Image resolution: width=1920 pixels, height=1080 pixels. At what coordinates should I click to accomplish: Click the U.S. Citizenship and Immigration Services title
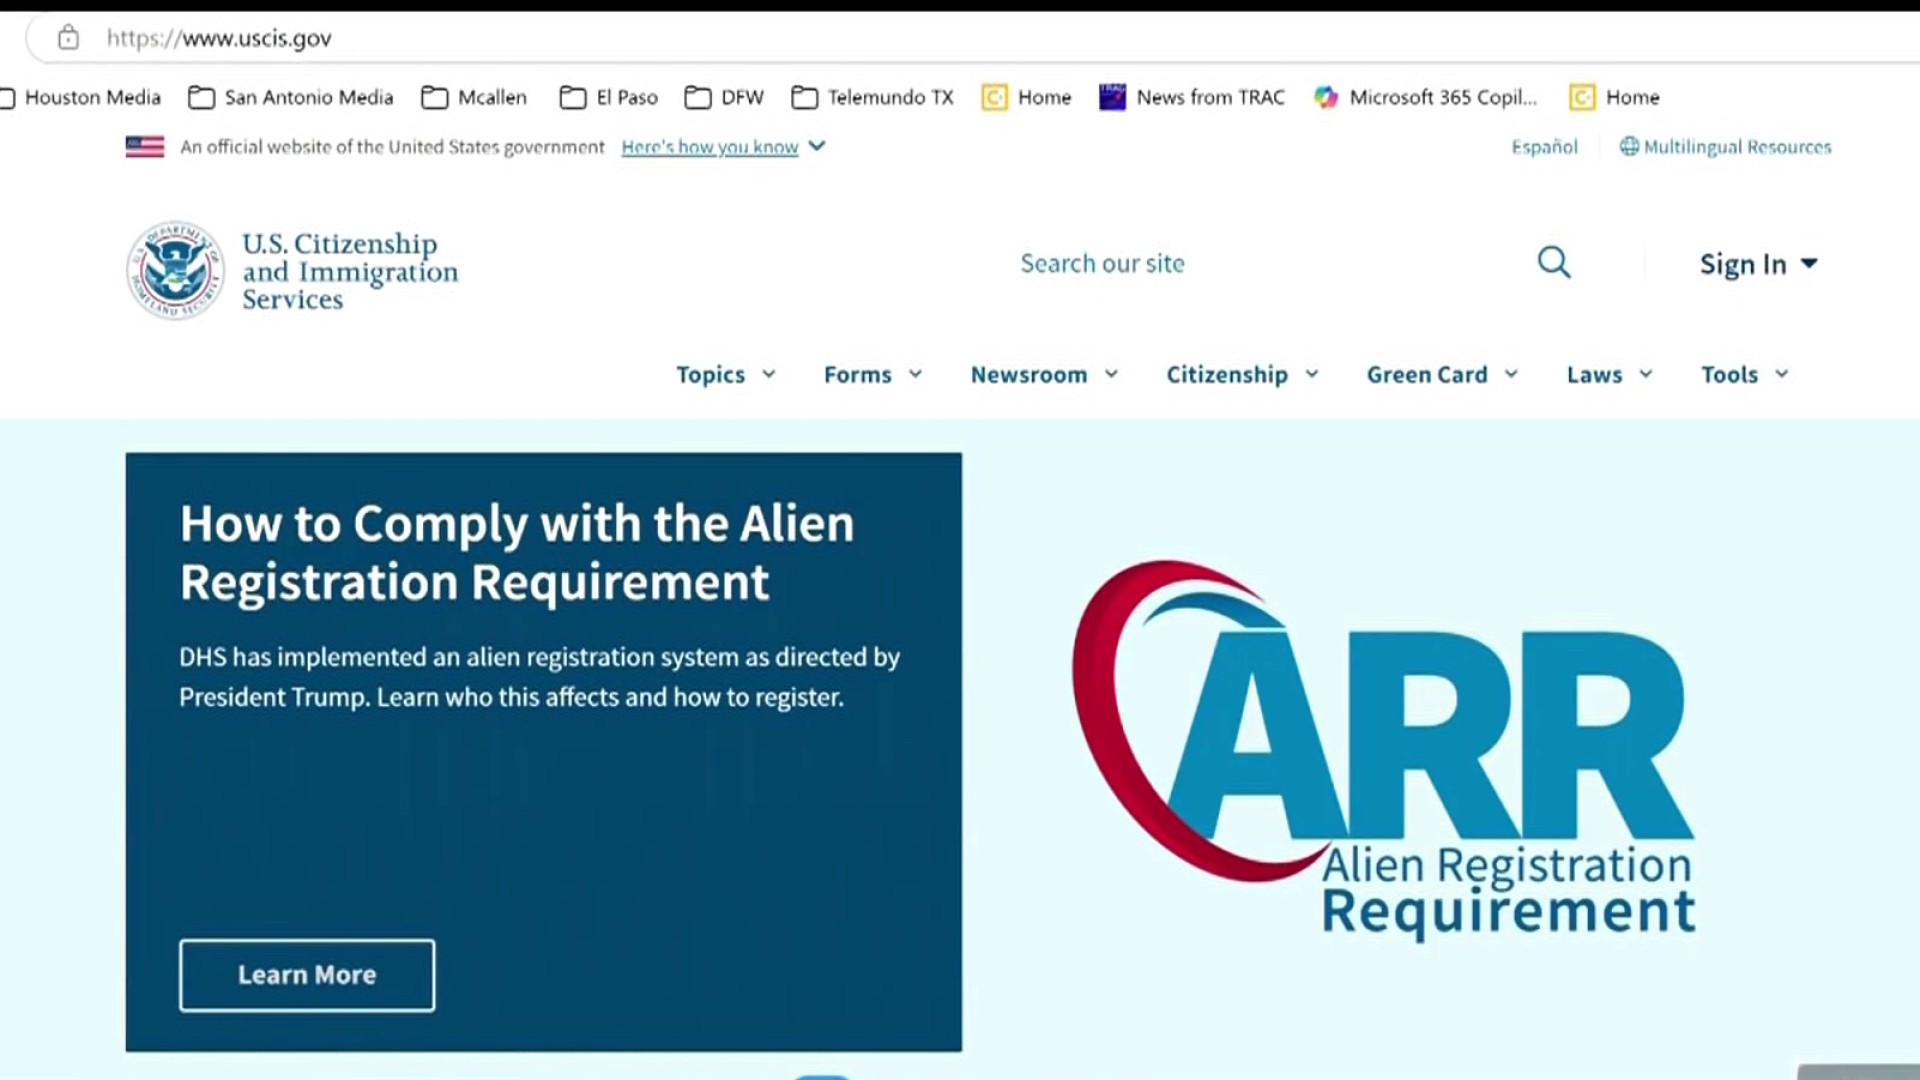(350, 271)
